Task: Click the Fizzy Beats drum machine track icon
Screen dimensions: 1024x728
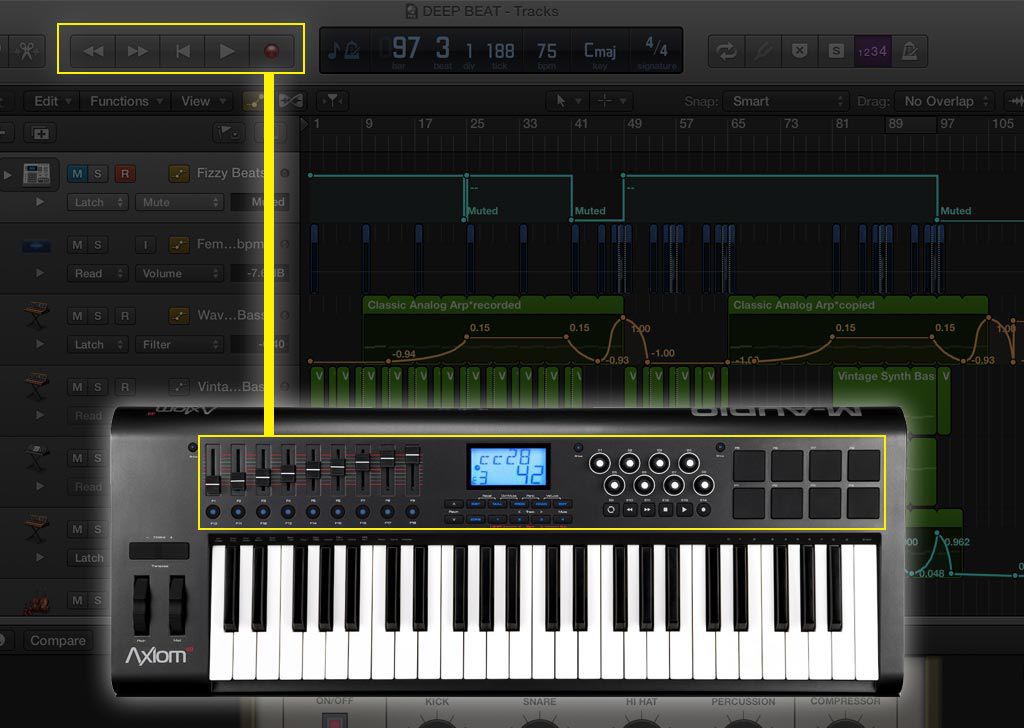Action: point(36,174)
